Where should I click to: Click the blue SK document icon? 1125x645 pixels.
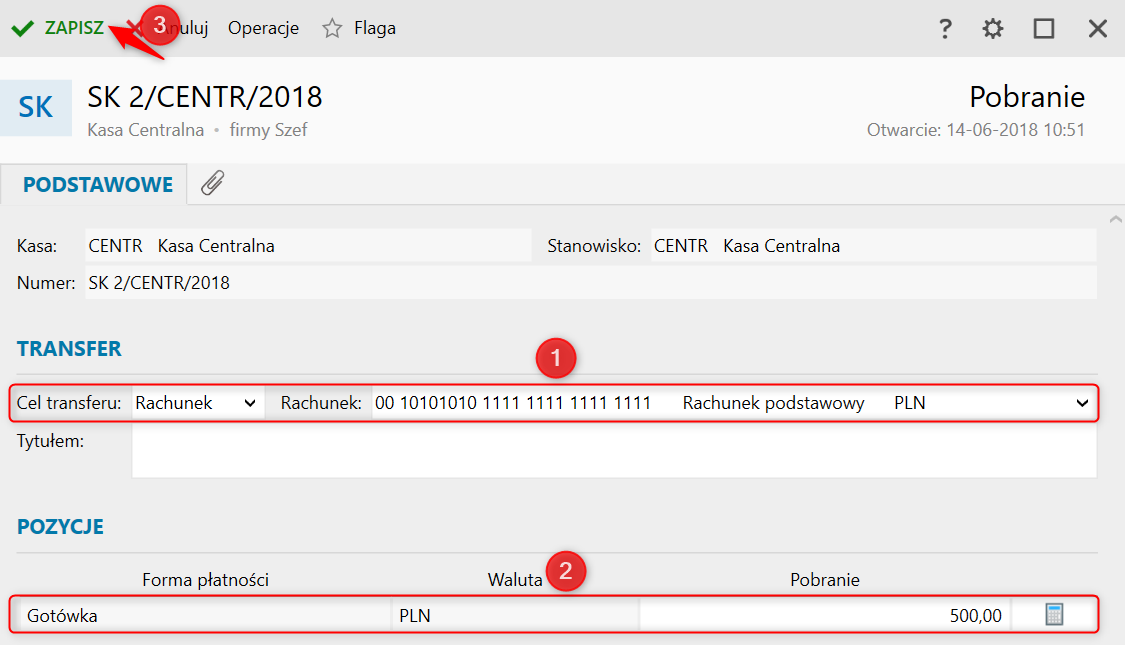pyautogui.click(x=36, y=107)
